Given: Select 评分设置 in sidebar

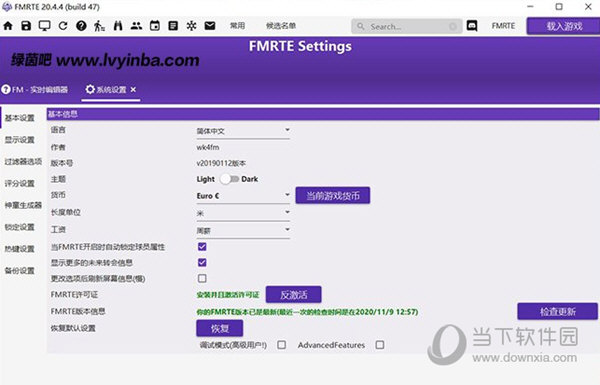Looking at the screenshot, I should (20, 183).
